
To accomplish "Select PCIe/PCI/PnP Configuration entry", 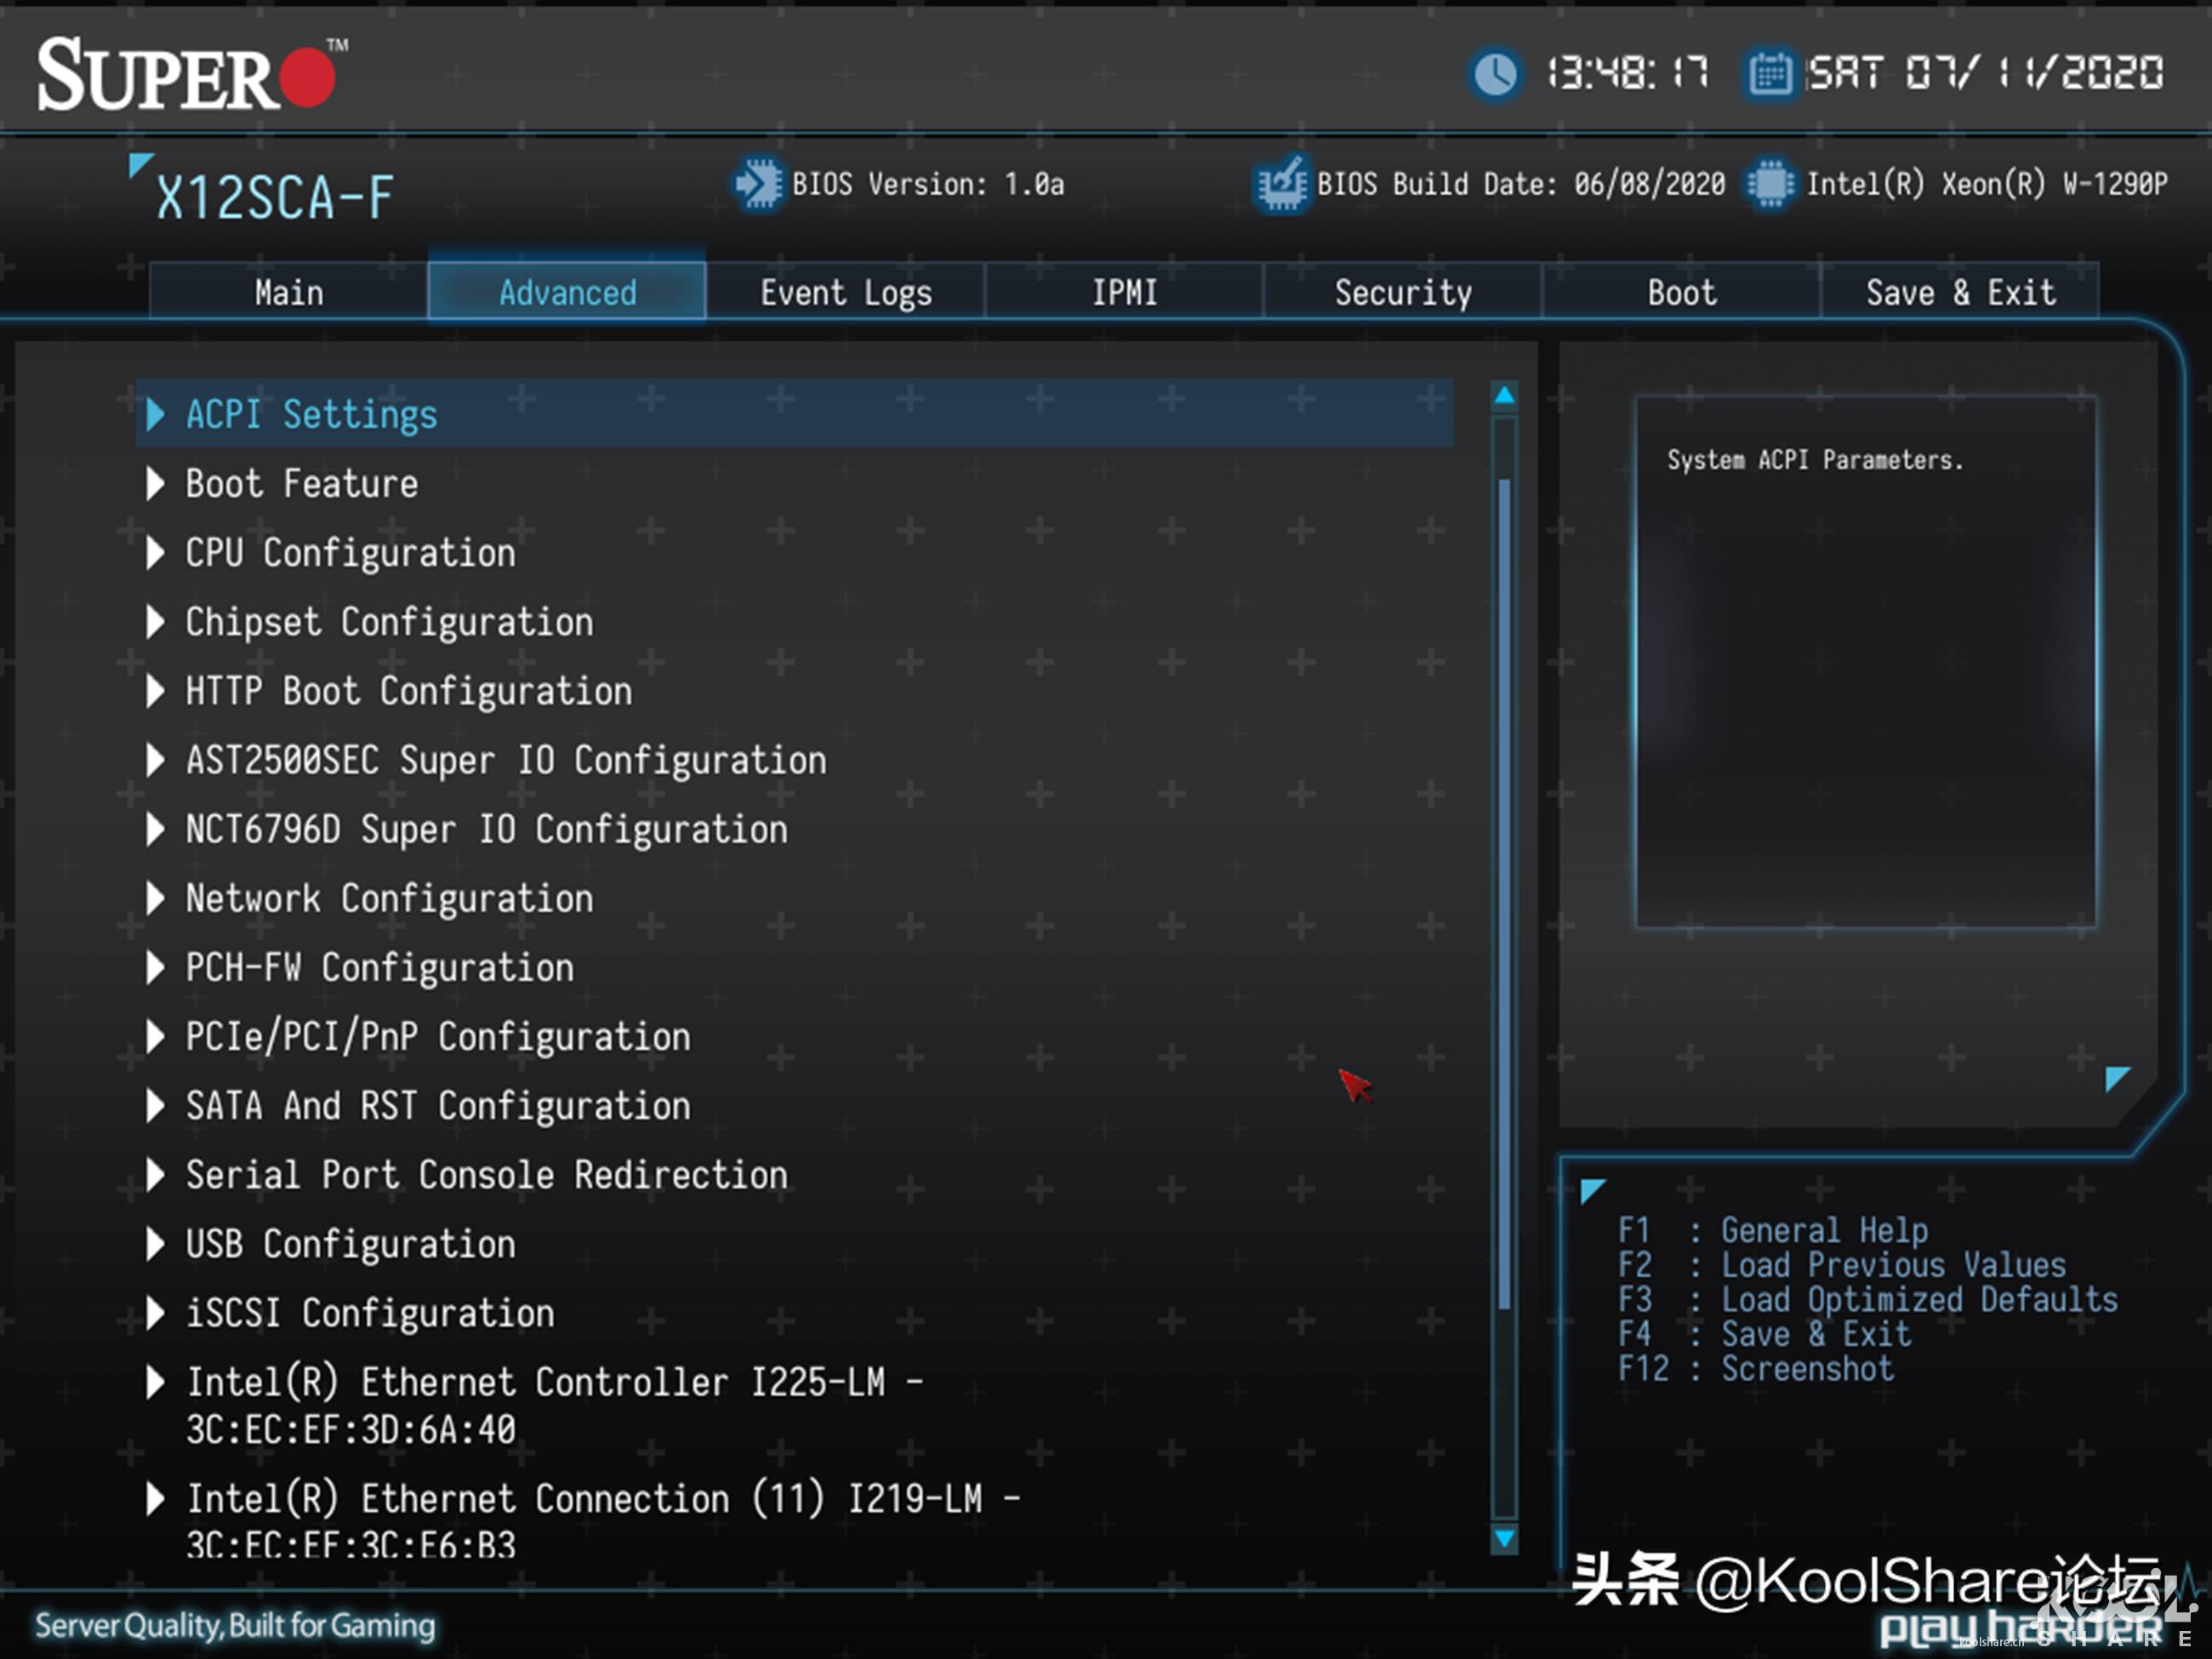I will tap(438, 1037).
